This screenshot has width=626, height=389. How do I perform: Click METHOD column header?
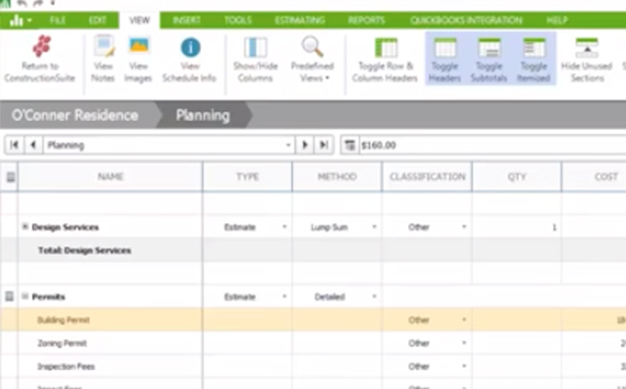pos(337,177)
